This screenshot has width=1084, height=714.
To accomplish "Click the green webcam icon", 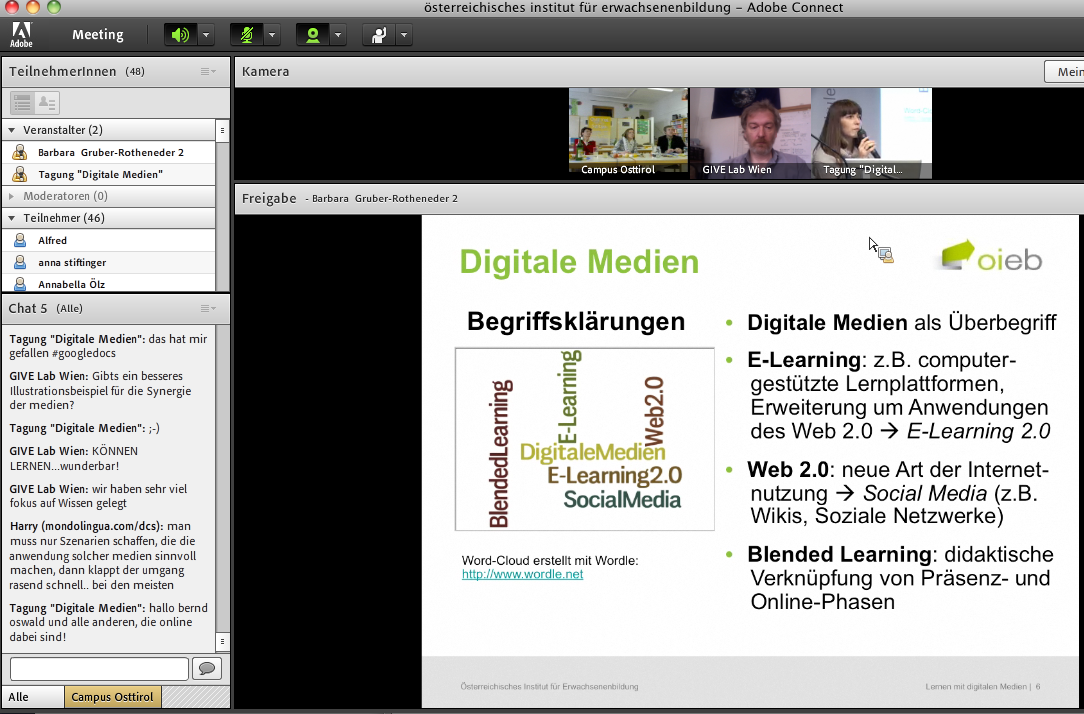I will (312, 35).
